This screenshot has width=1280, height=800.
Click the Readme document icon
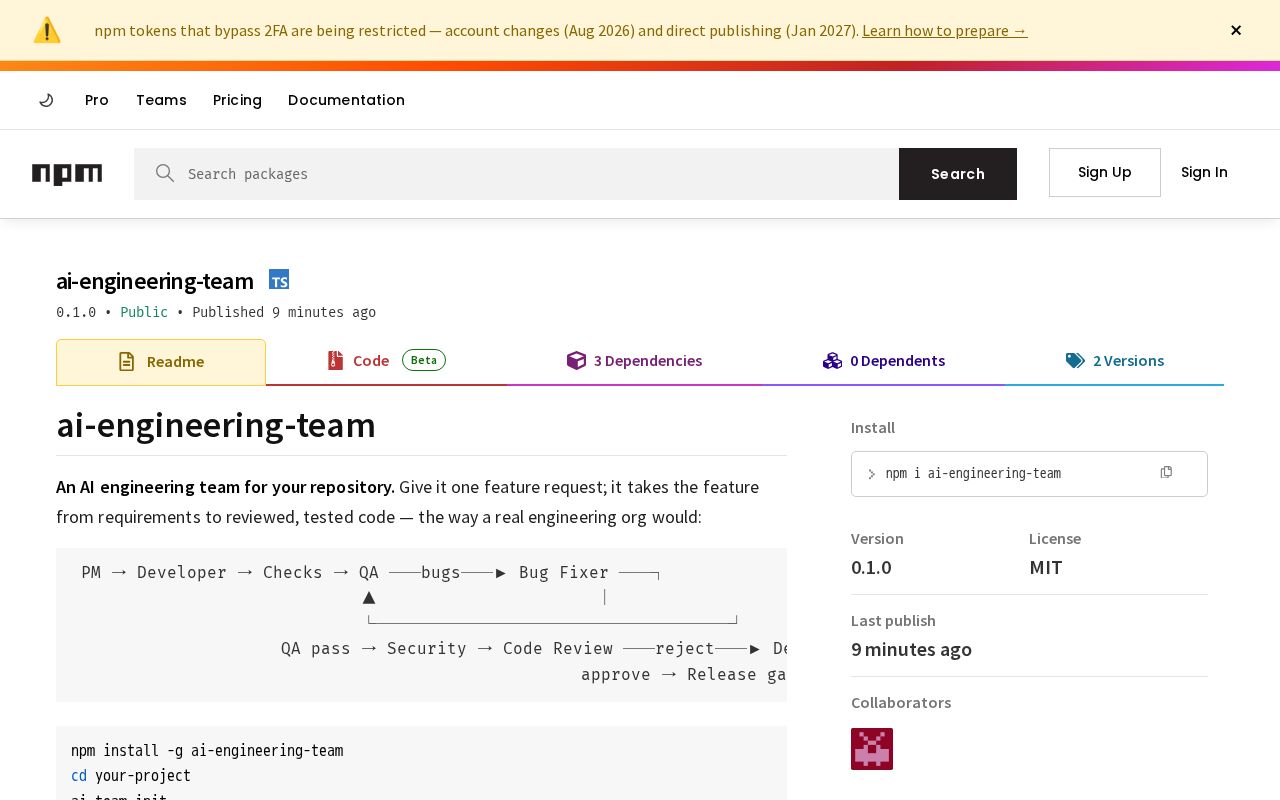[126, 362]
